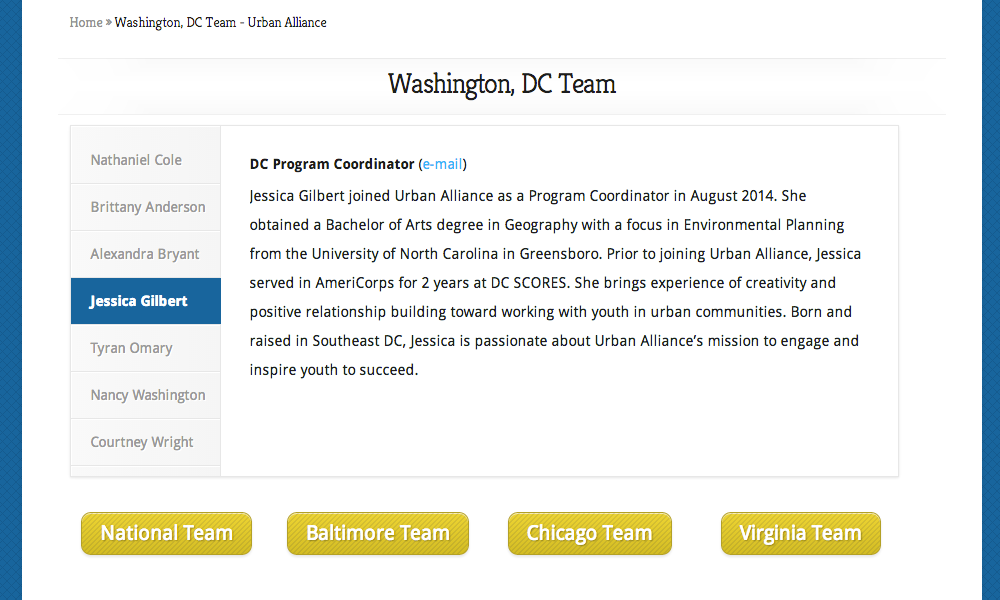Viewport: 1000px width, 600px height.
Task: Go to the National Team page
Action: click(x=166, y=533)
